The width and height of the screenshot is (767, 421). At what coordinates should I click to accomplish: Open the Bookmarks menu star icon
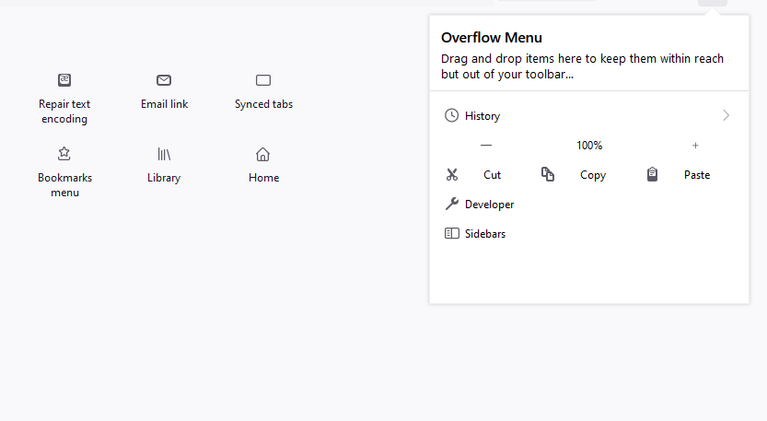64,154
